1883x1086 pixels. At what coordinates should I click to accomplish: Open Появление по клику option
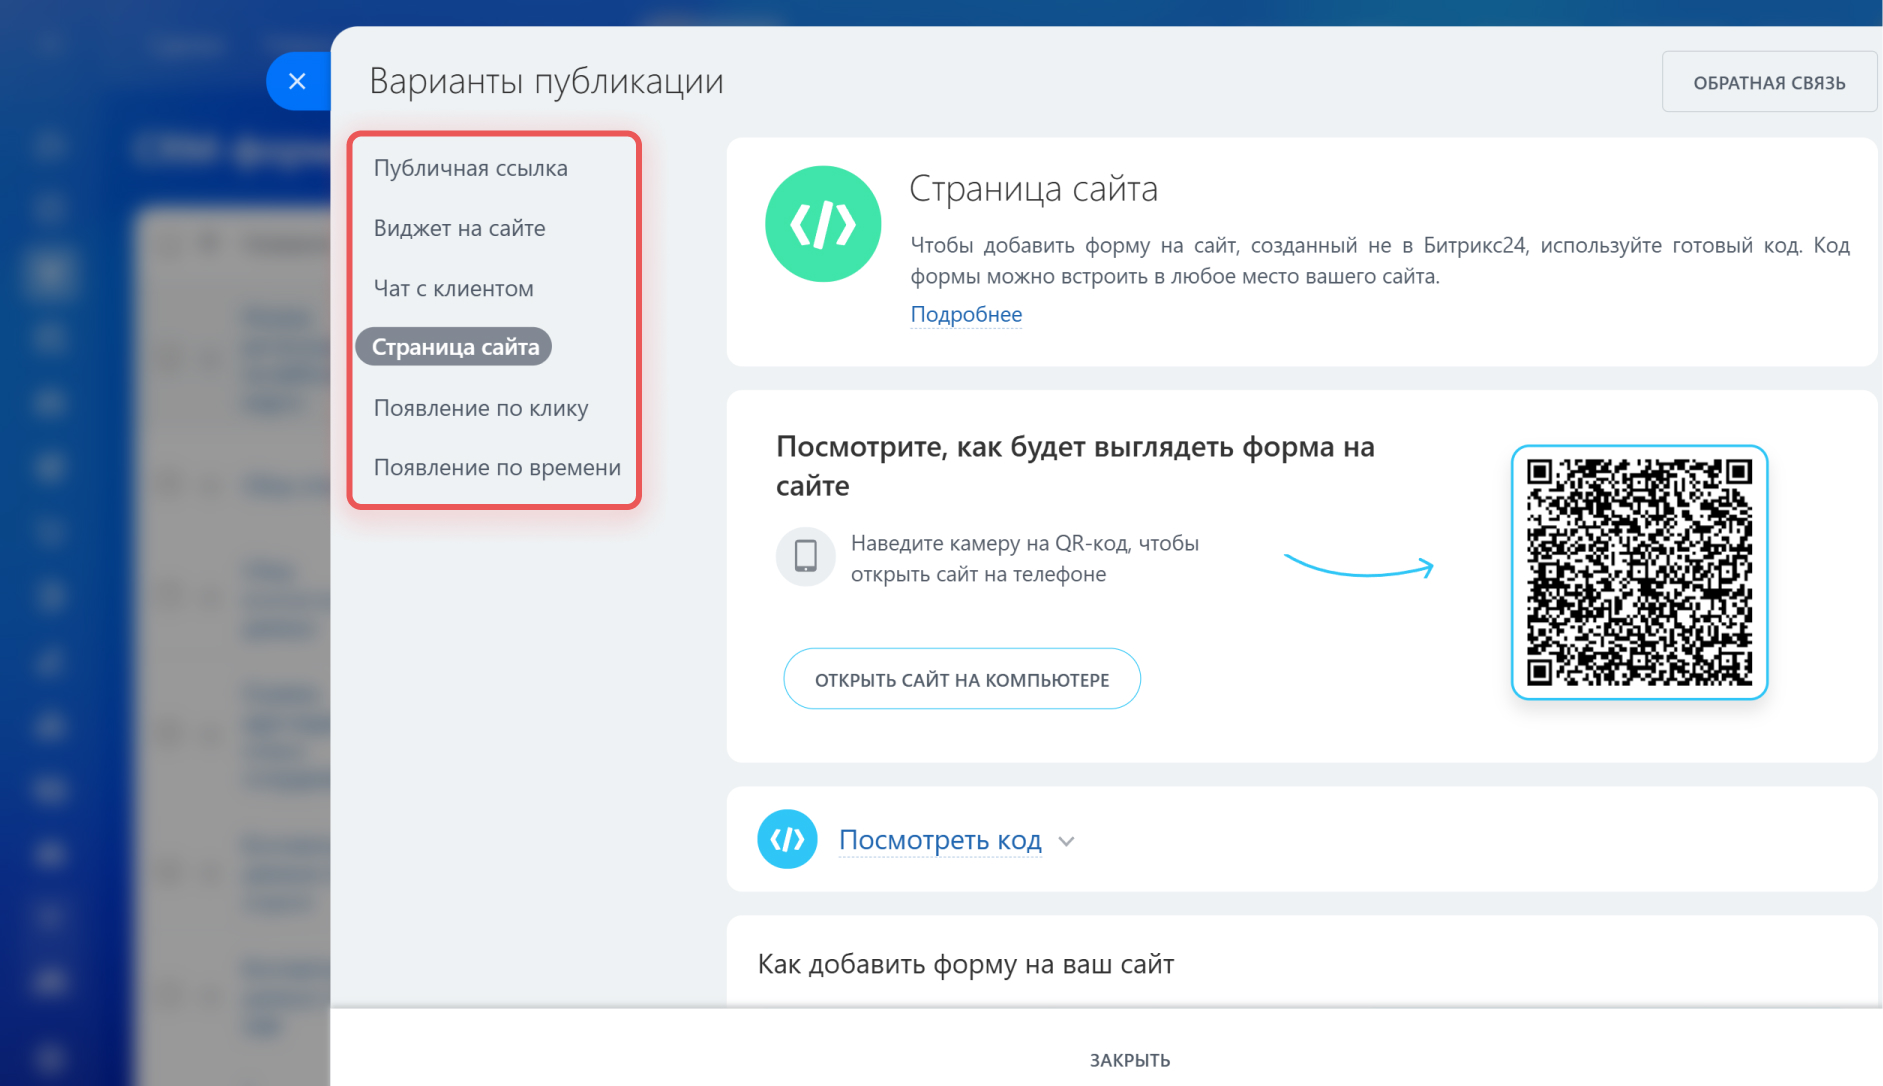click(x=481, y=408)
